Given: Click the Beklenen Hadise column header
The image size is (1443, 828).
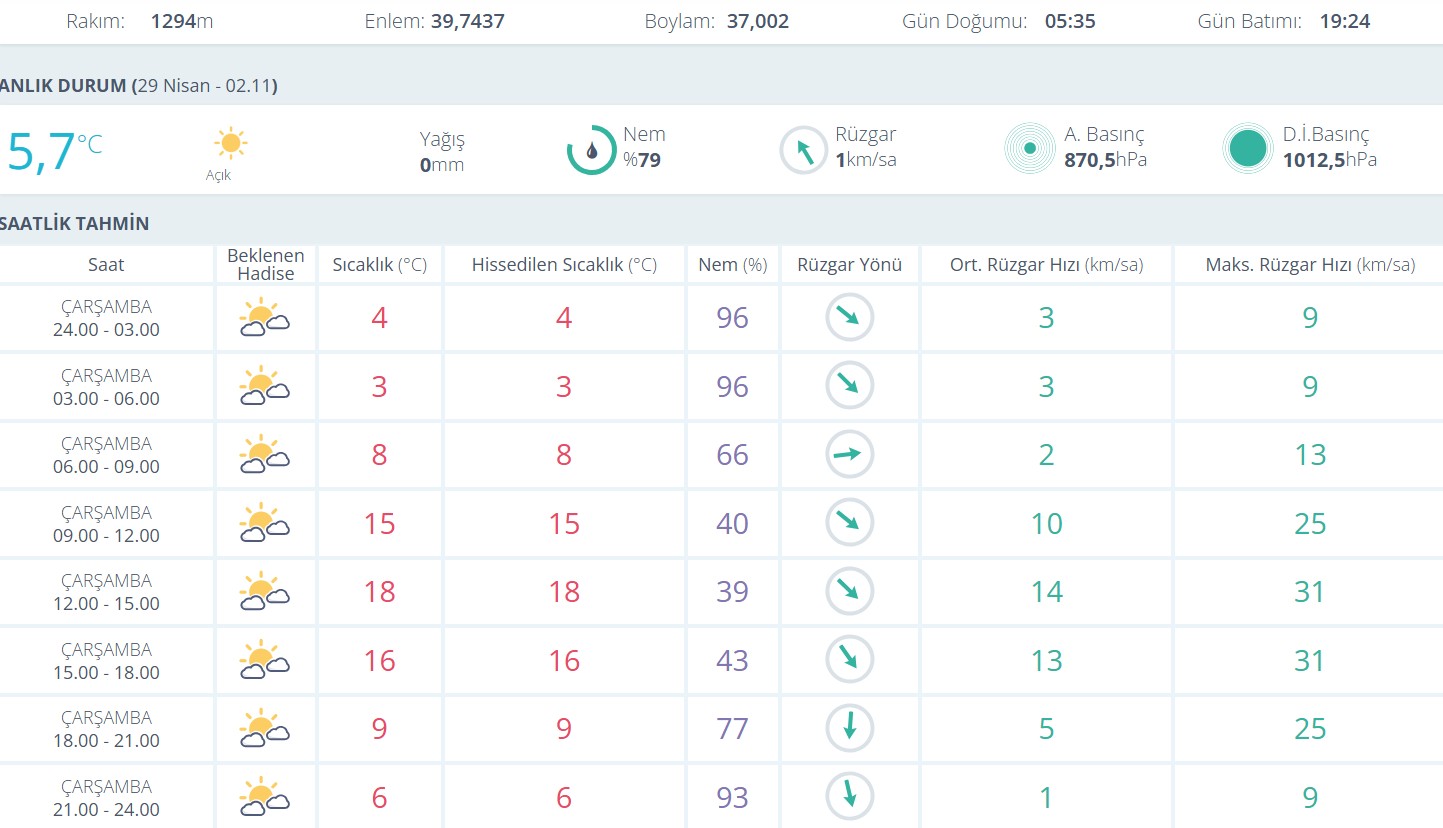Looking at the screenshot, I should (266, 265).
